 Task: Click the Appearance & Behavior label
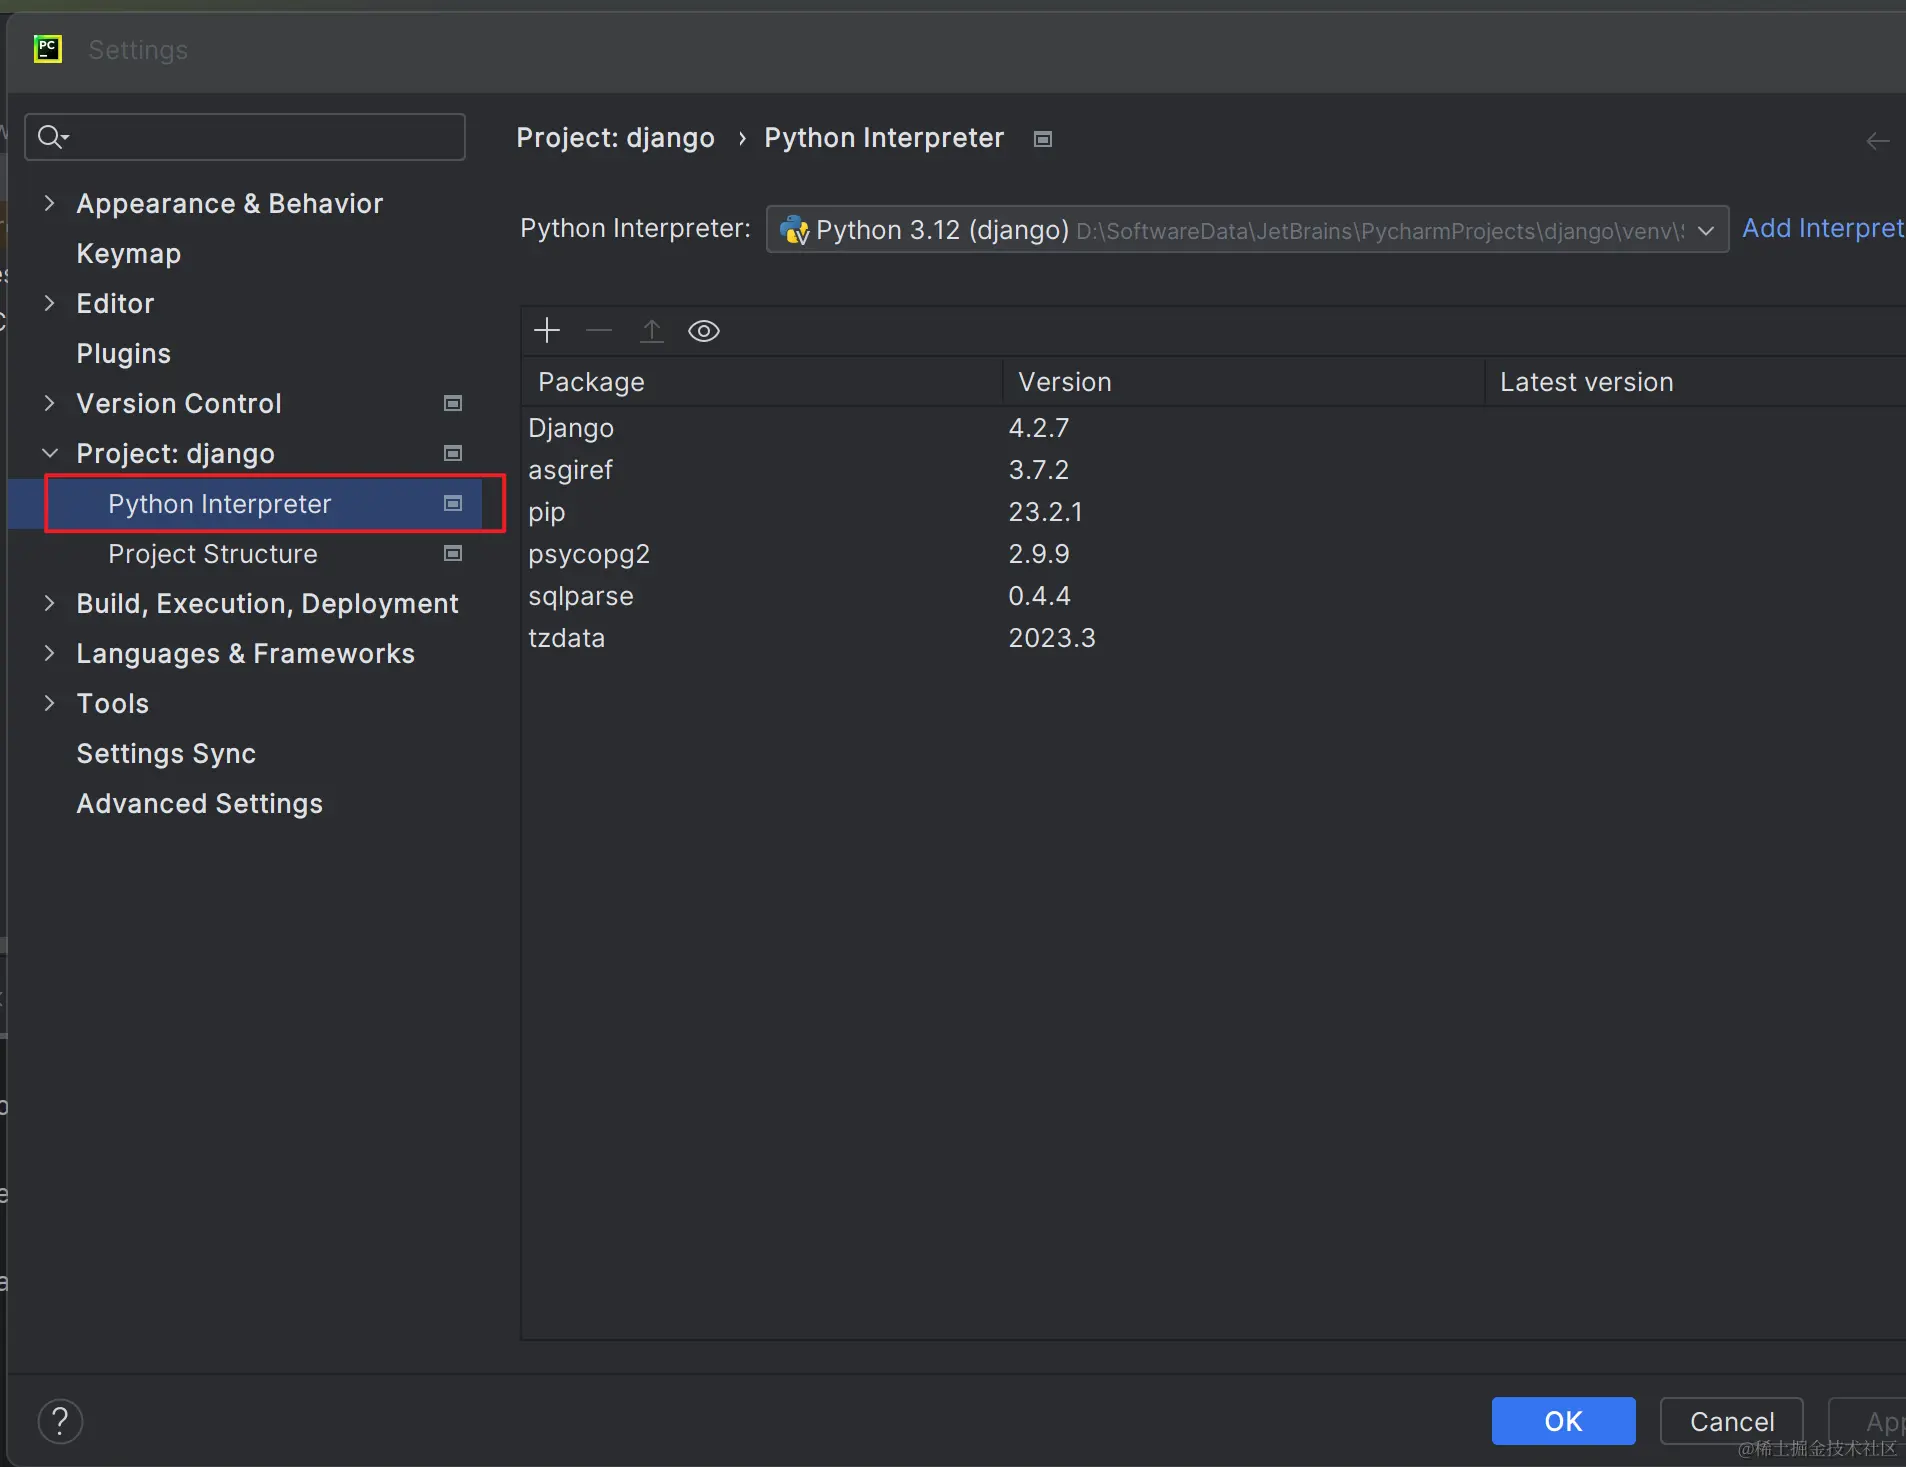pos(230,204)
